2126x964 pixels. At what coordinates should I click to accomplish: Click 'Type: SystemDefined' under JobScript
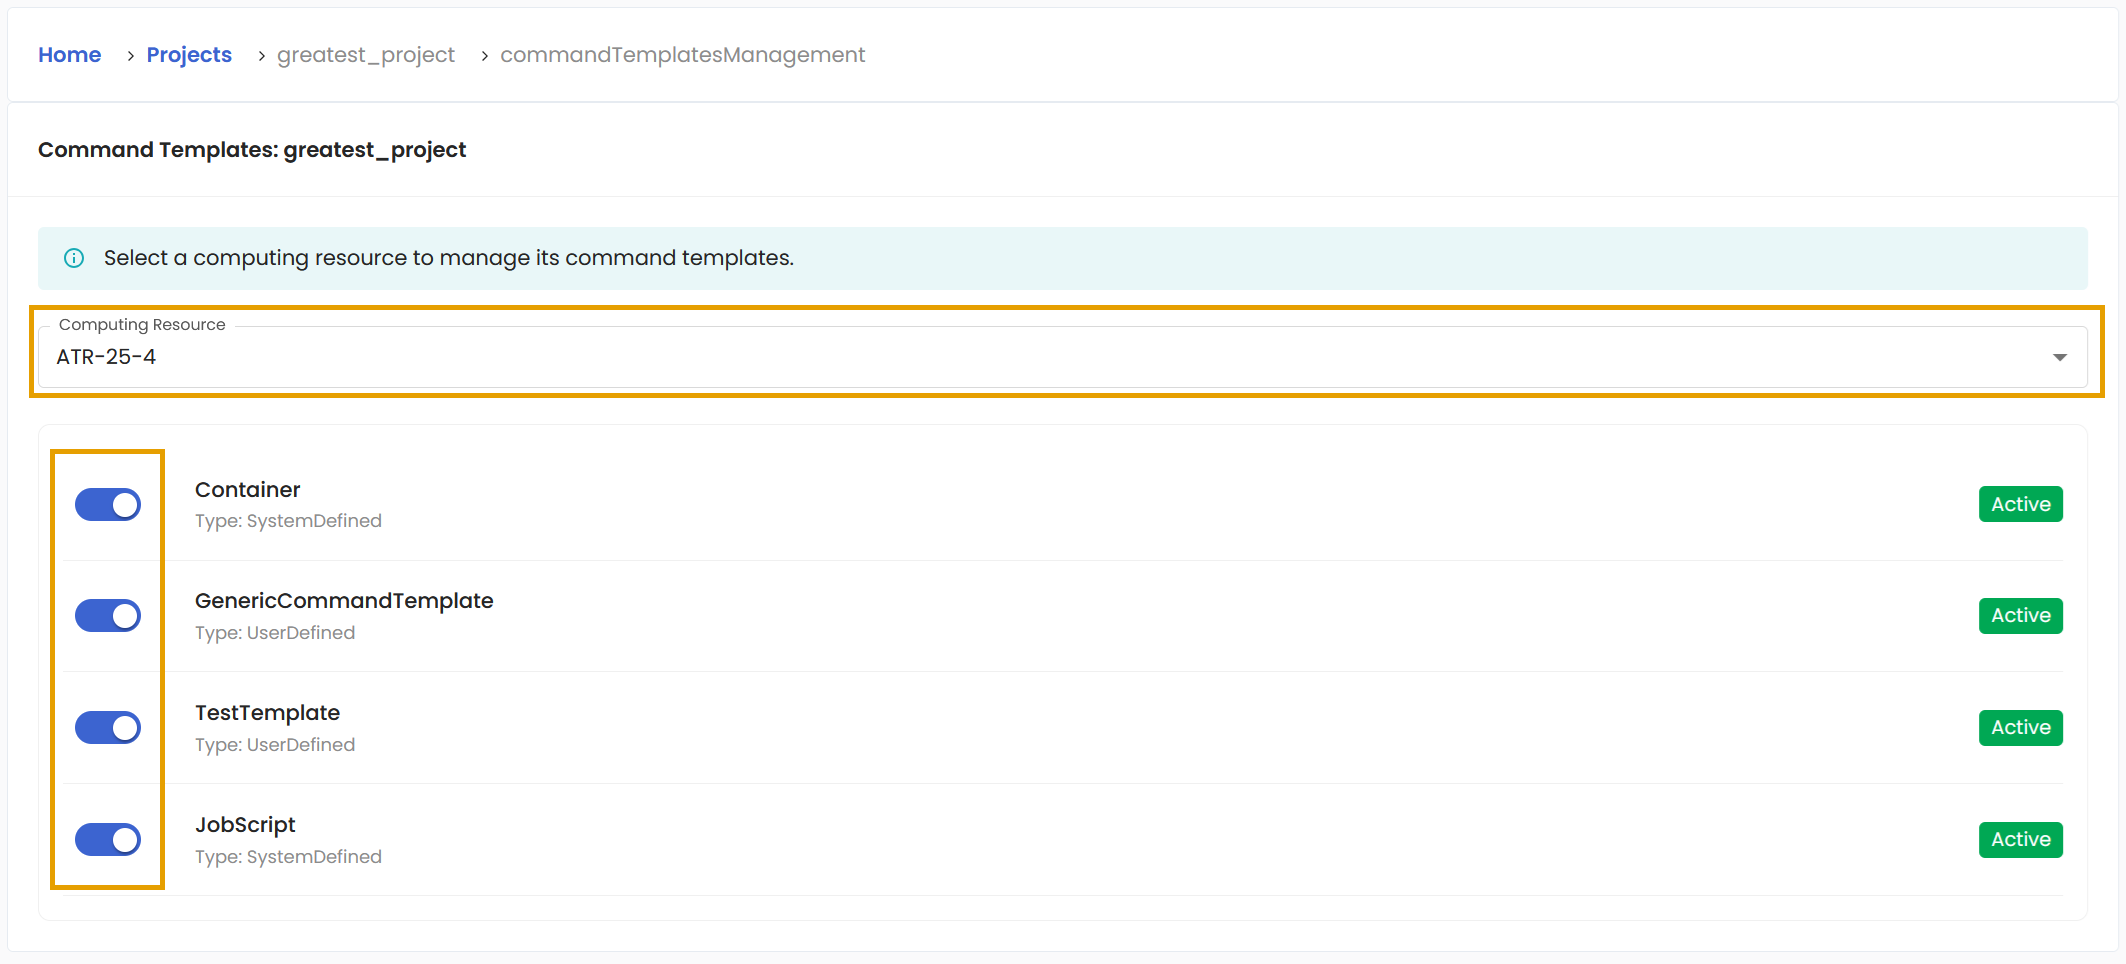coord(289,857)
